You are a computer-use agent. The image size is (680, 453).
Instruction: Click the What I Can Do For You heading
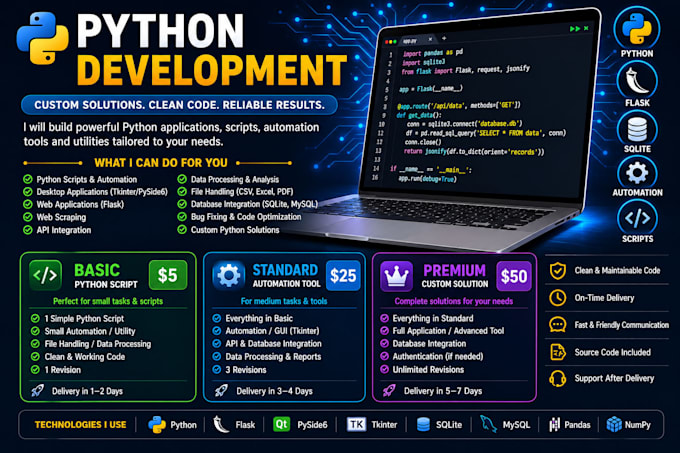click(x=161, y=163)
